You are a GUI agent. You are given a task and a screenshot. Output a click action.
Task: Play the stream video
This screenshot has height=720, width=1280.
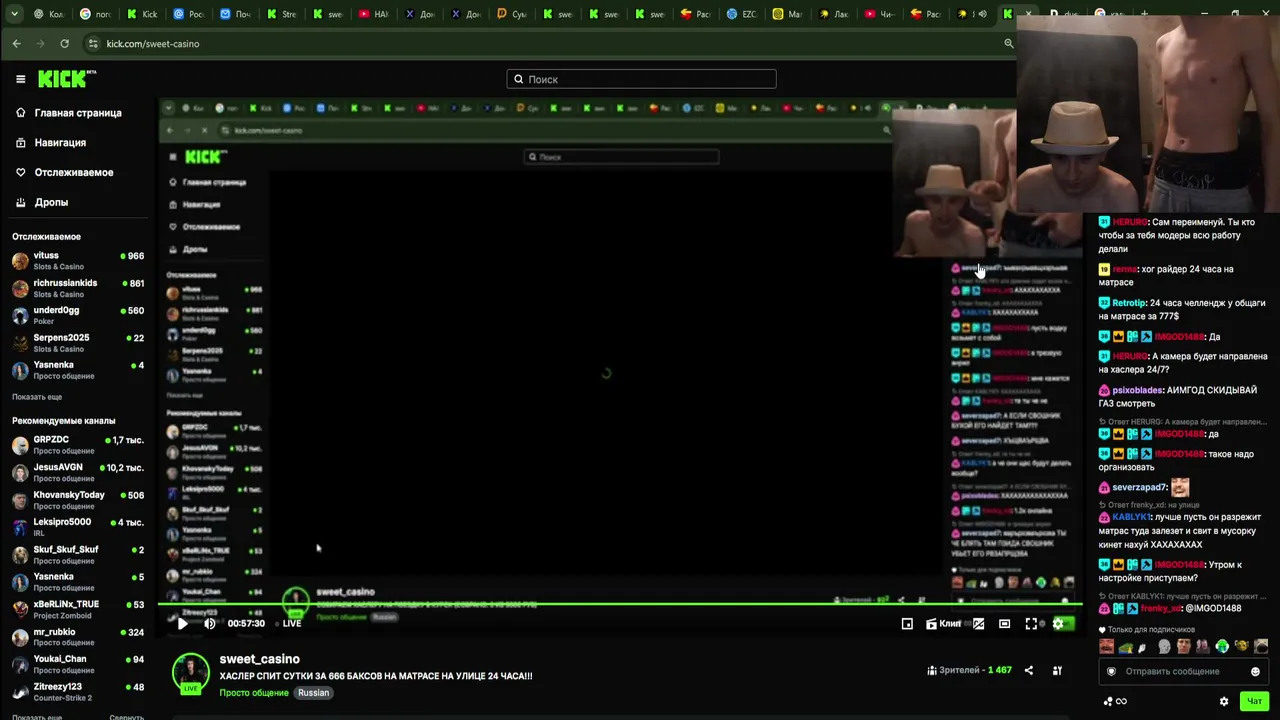(x=182, y=623)
